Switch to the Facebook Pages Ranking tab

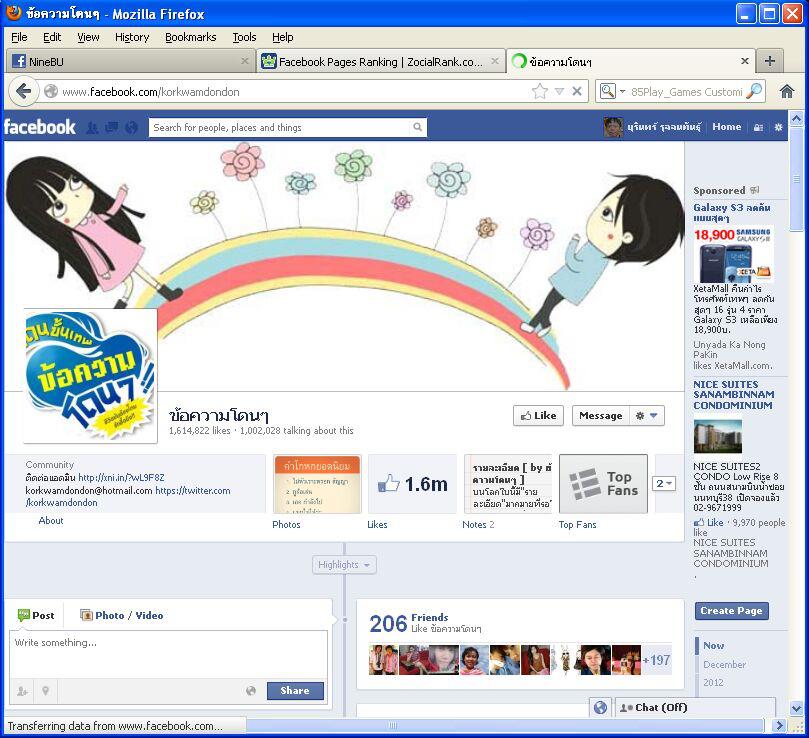pos(379,61)
